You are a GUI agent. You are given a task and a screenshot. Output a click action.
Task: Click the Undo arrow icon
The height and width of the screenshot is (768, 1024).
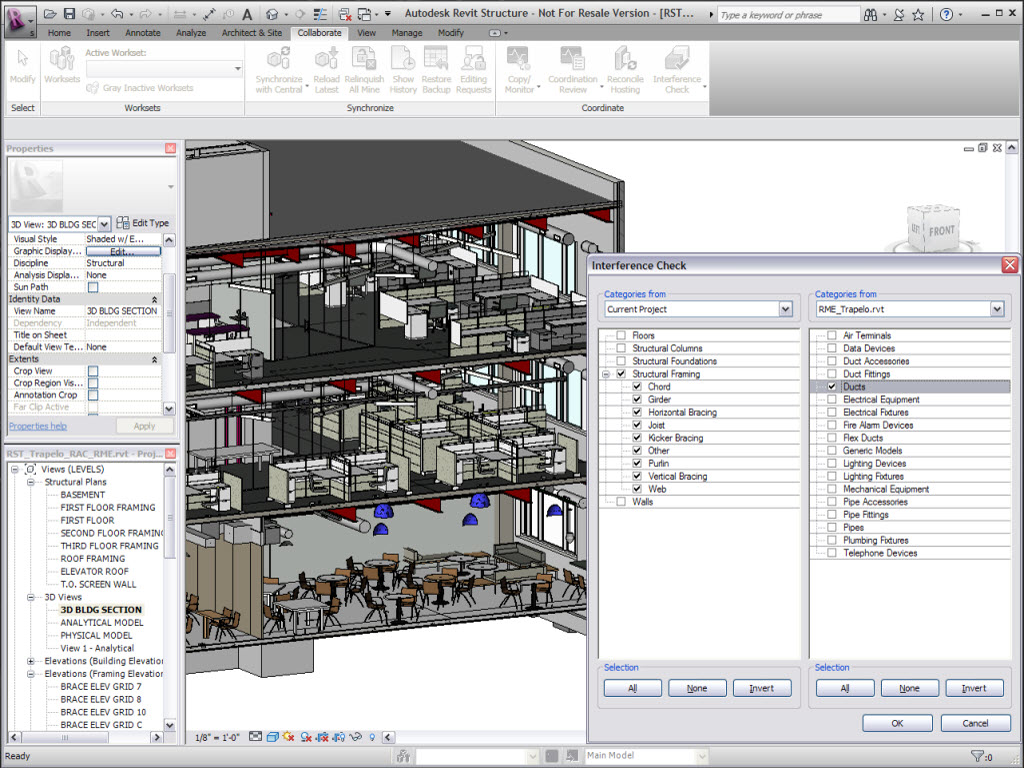117,14
